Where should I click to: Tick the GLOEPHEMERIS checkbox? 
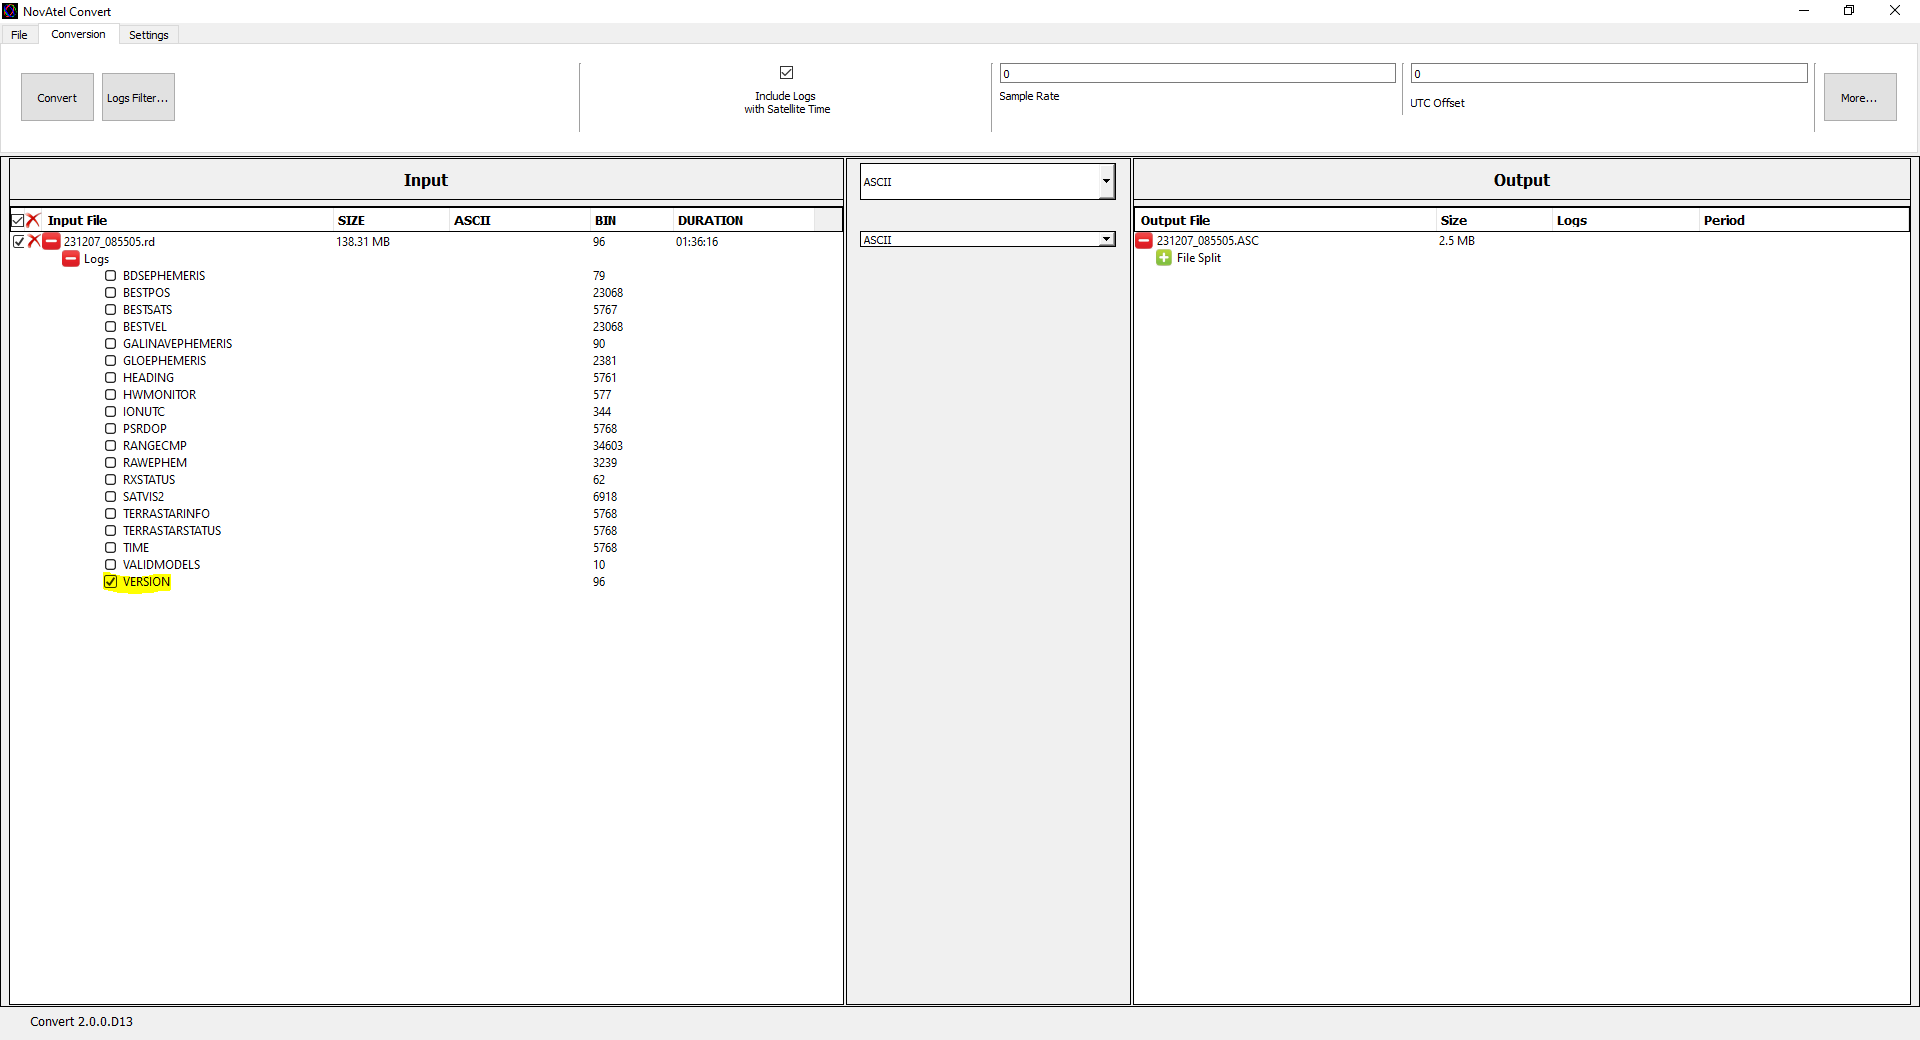pos(111,361)
